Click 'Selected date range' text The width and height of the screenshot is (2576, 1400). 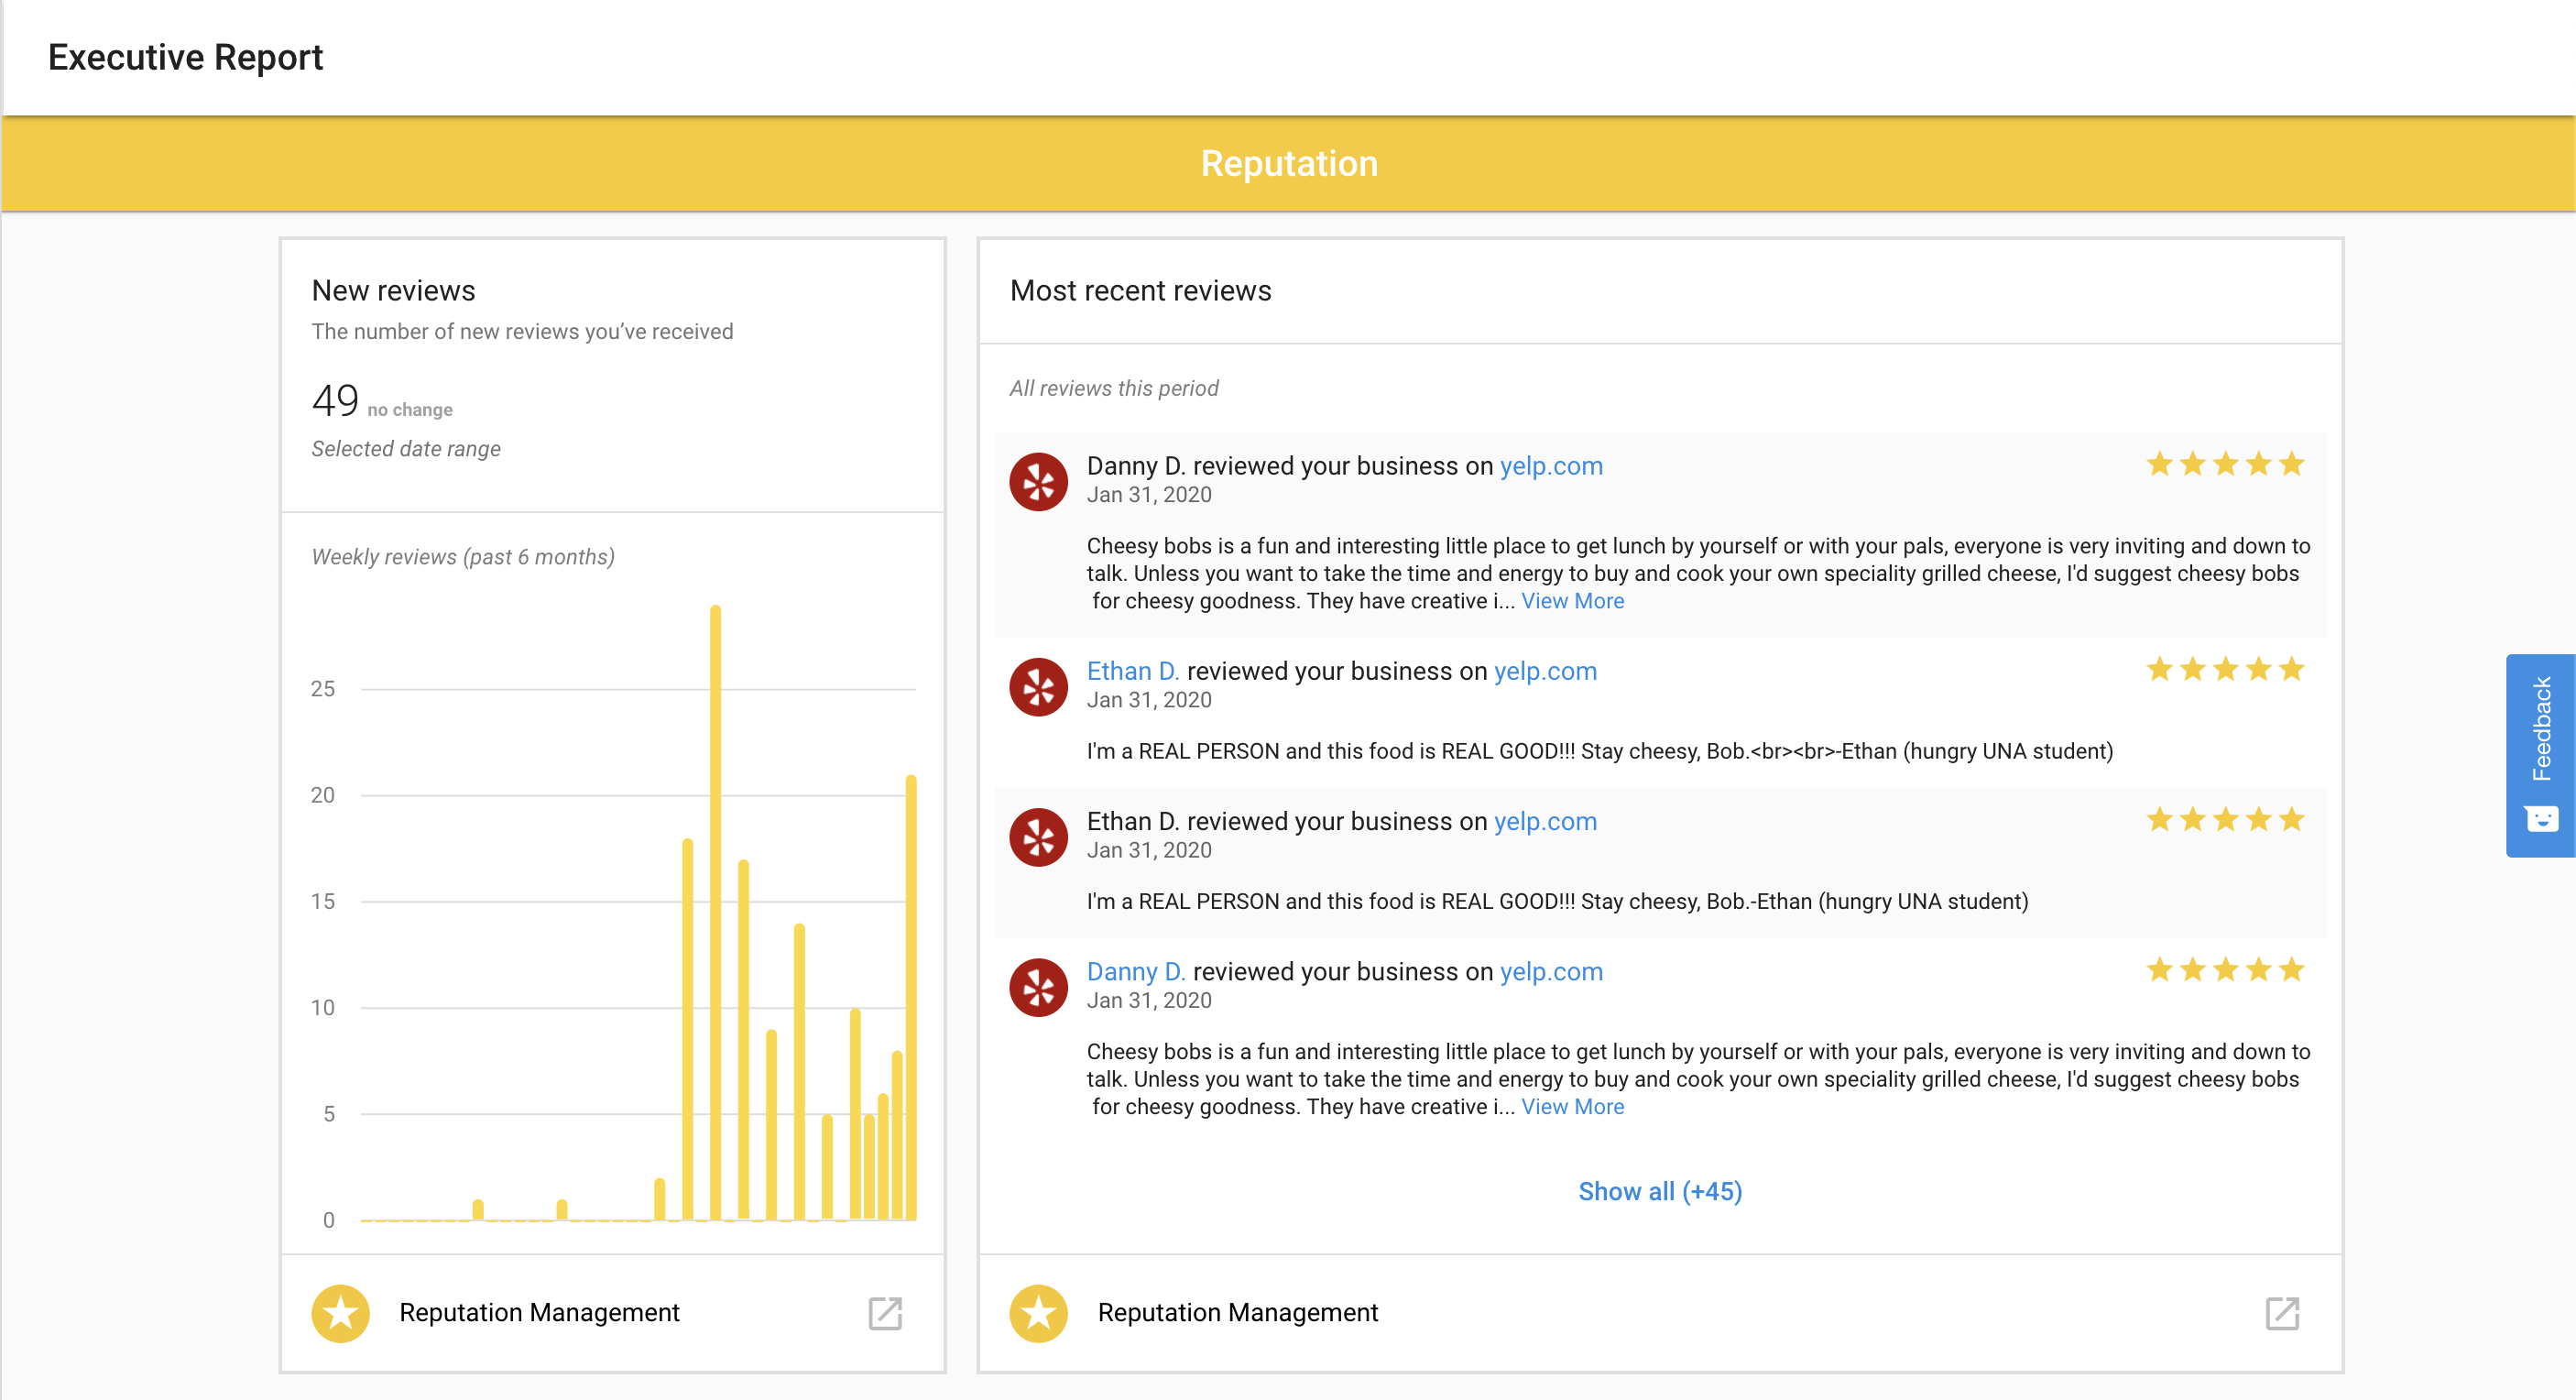point(406,449)
